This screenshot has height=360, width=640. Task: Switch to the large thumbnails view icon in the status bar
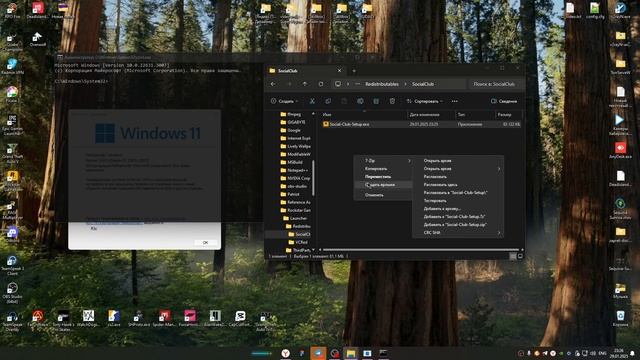coord(520,256)
